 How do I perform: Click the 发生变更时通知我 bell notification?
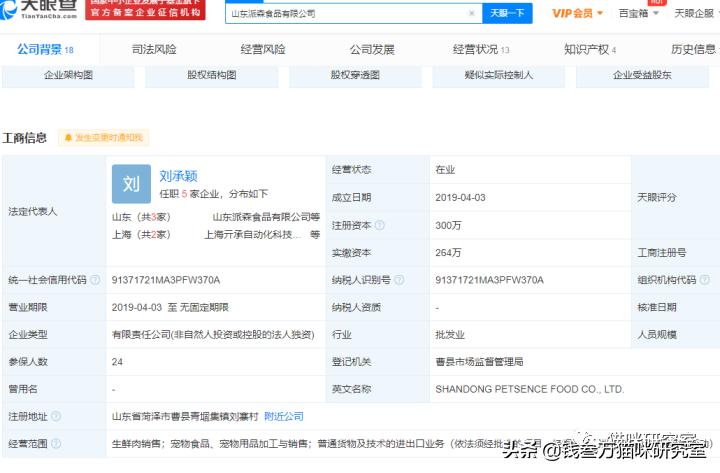103,138
